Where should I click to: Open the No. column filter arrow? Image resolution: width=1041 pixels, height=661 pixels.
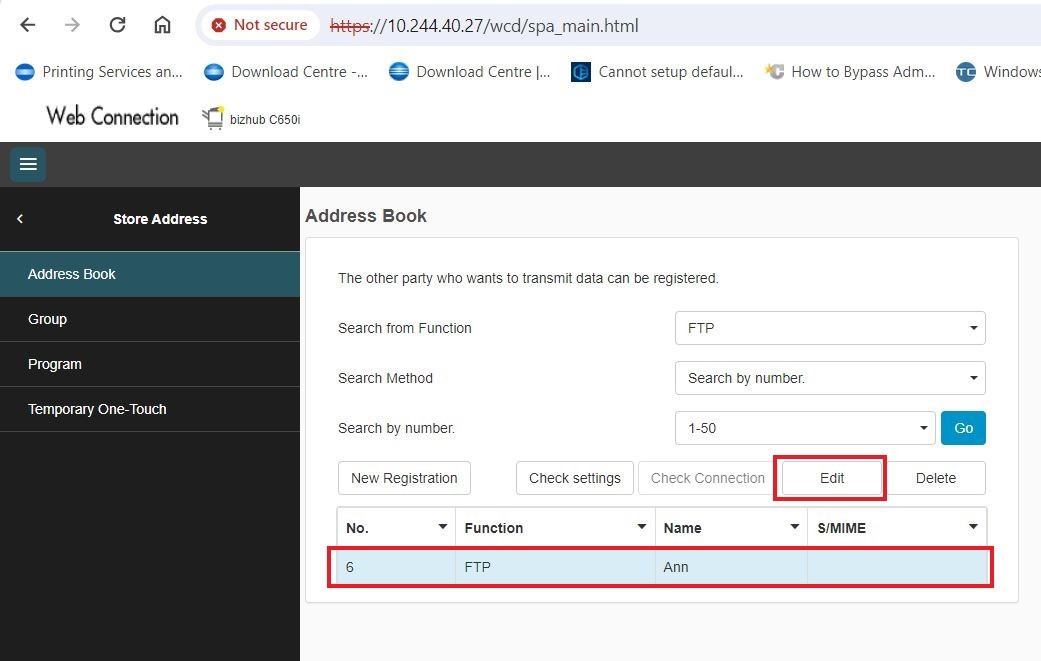(442, 527)
